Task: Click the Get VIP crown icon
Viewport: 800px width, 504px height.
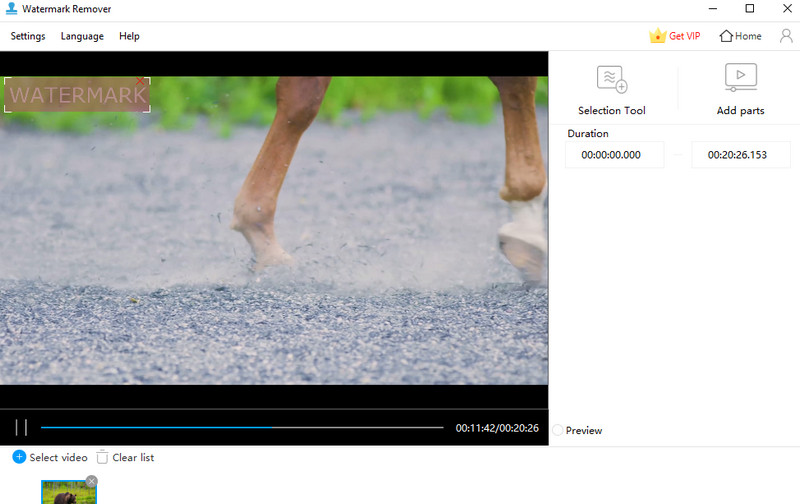Action: pos(657,36)
